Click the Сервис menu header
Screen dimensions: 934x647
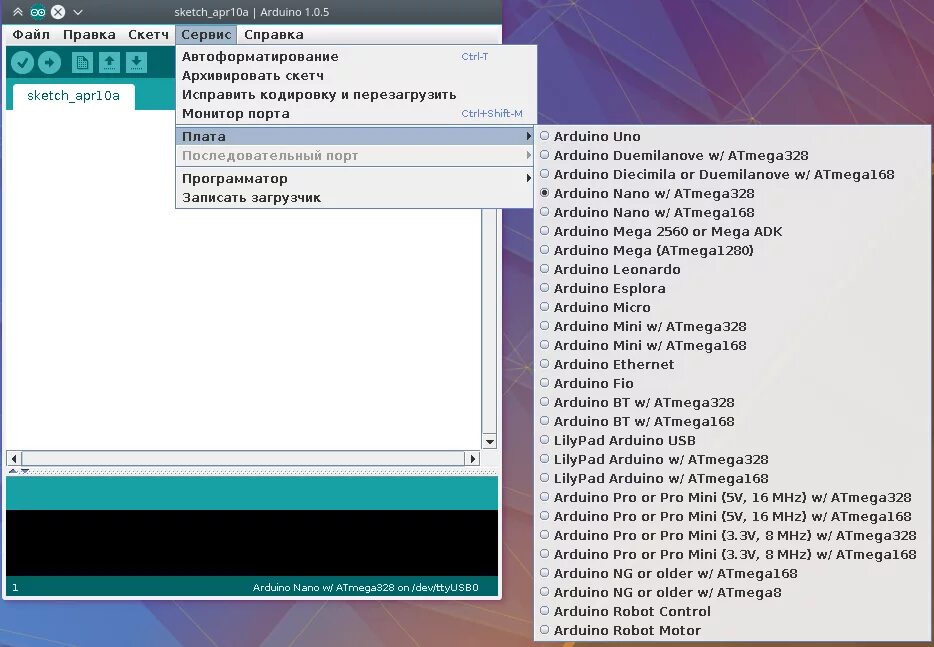pos(206,35)
